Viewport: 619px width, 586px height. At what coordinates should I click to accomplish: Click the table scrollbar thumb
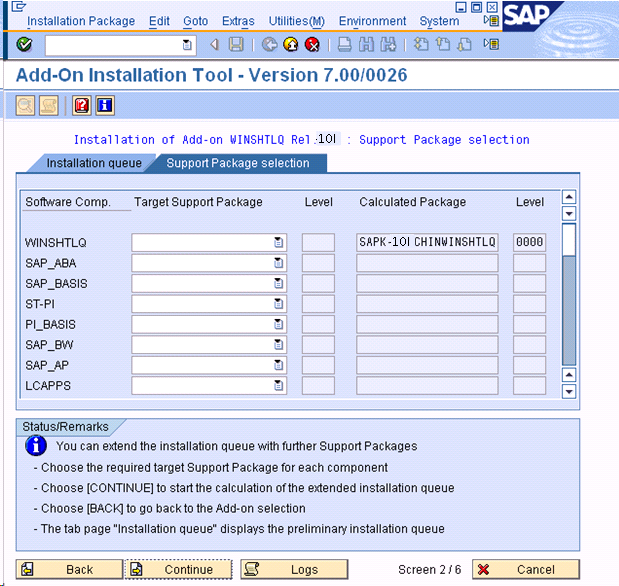pyautogui.click(x=569, y=240)
